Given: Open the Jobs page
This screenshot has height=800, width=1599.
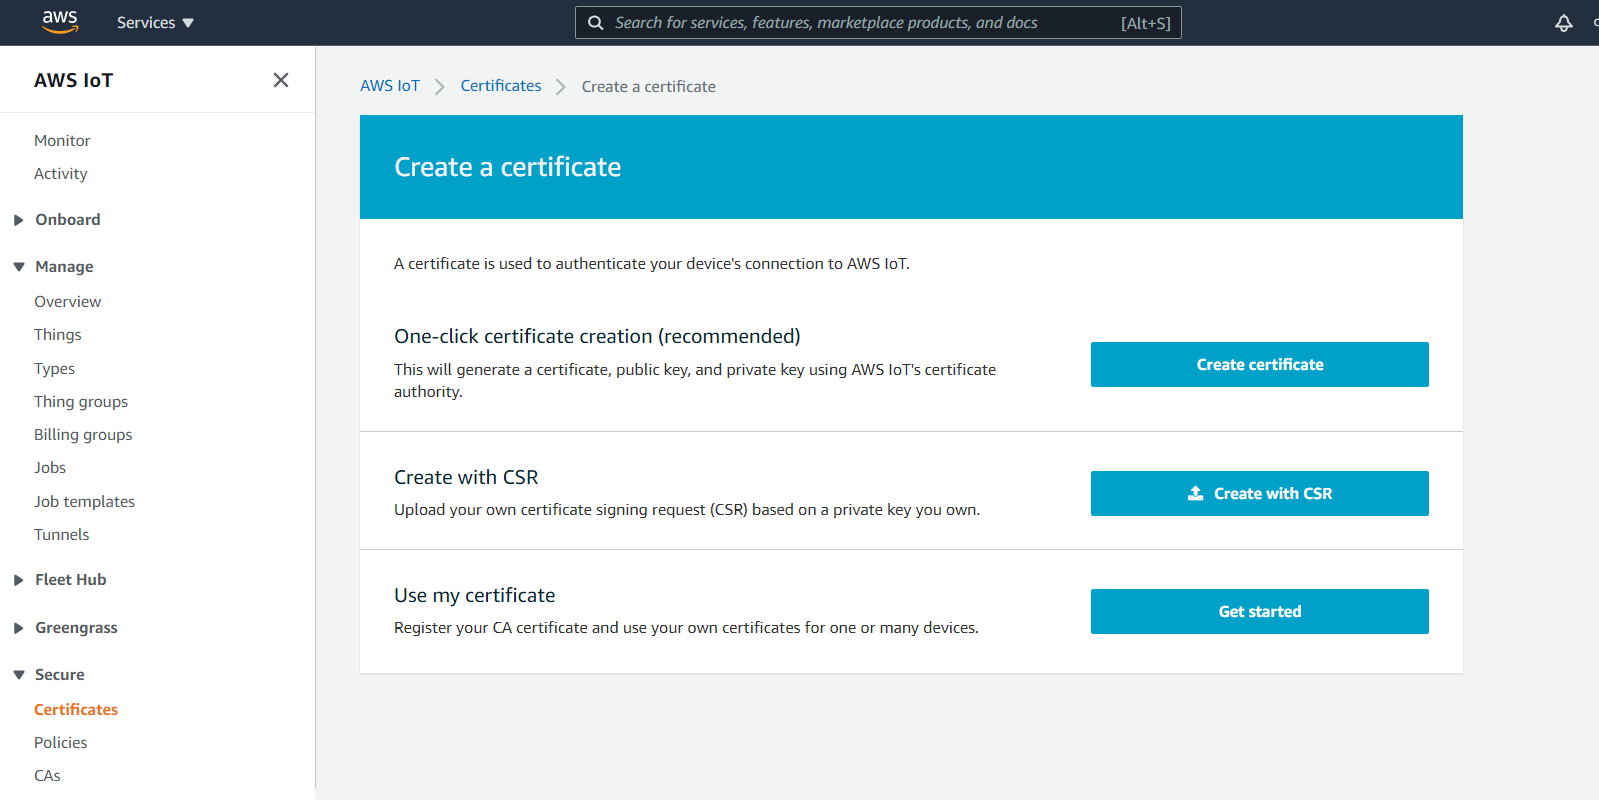Looking at the screenshot, I should pos(50,468).
